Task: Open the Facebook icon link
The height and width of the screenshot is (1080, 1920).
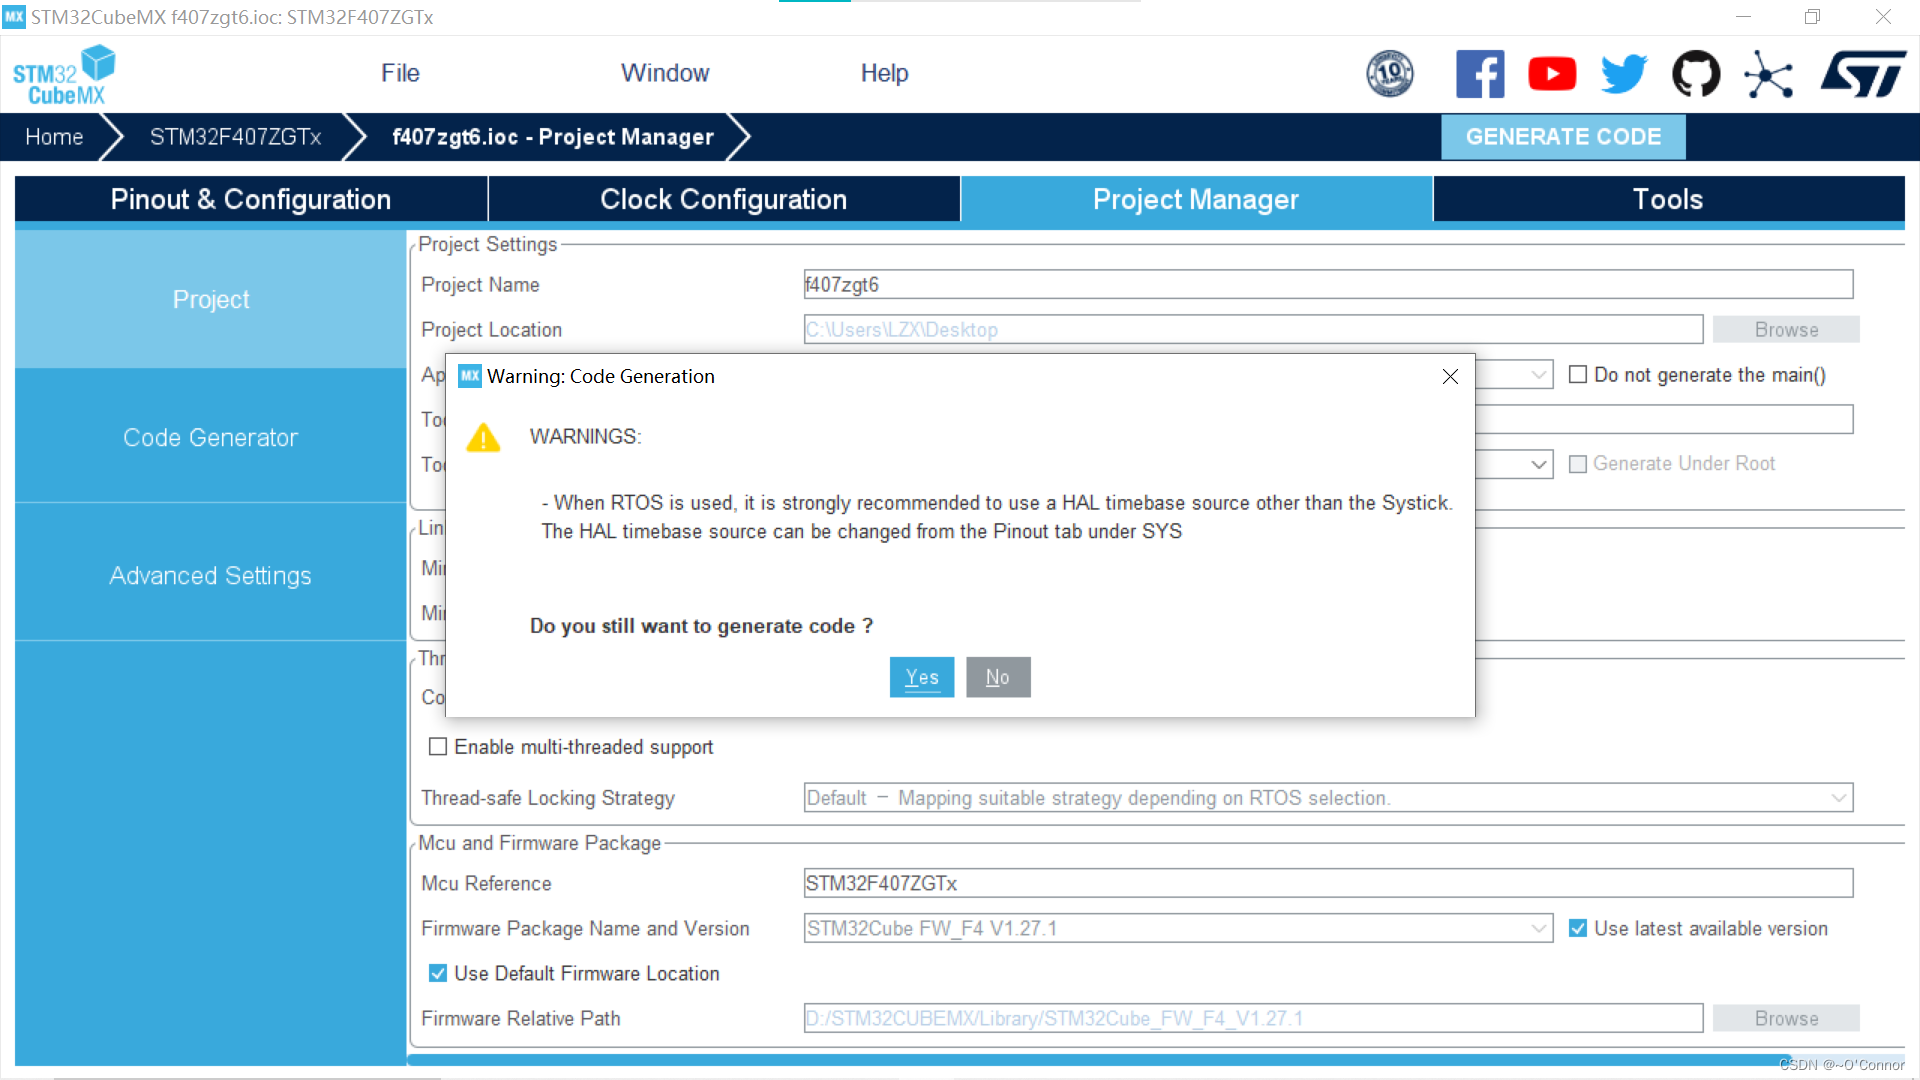Action: pos(1480,74)
